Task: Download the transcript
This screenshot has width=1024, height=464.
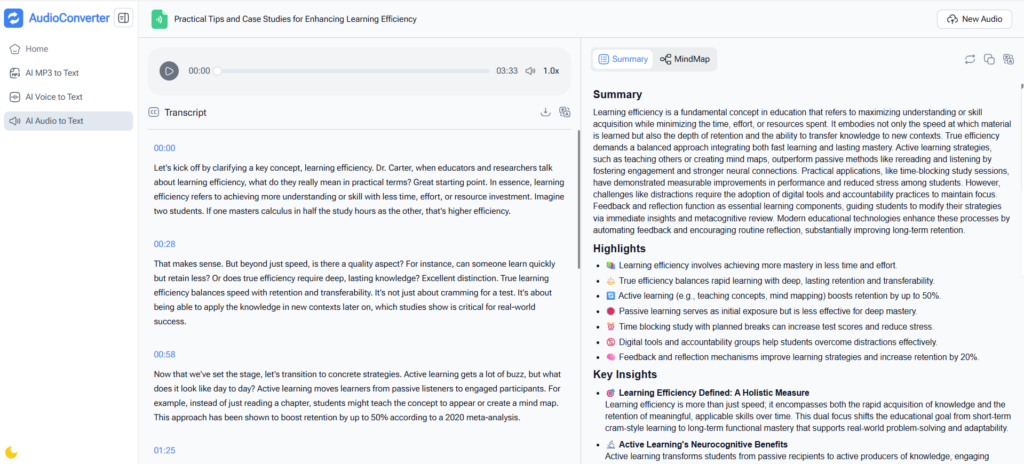Action: click(546, 112)
